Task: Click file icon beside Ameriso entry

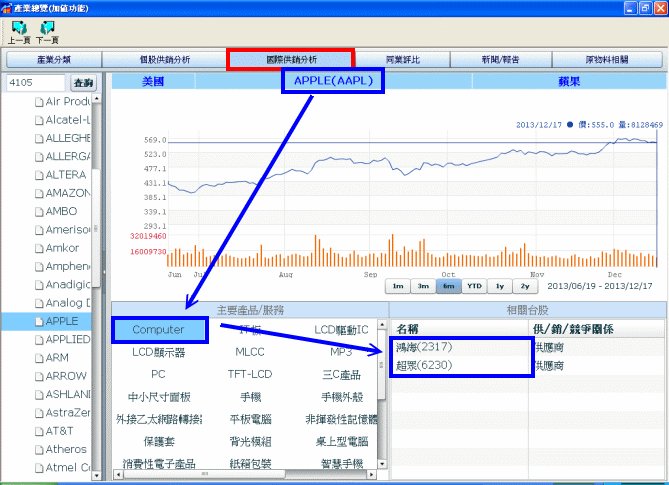Action: click(x=39, y=230)
